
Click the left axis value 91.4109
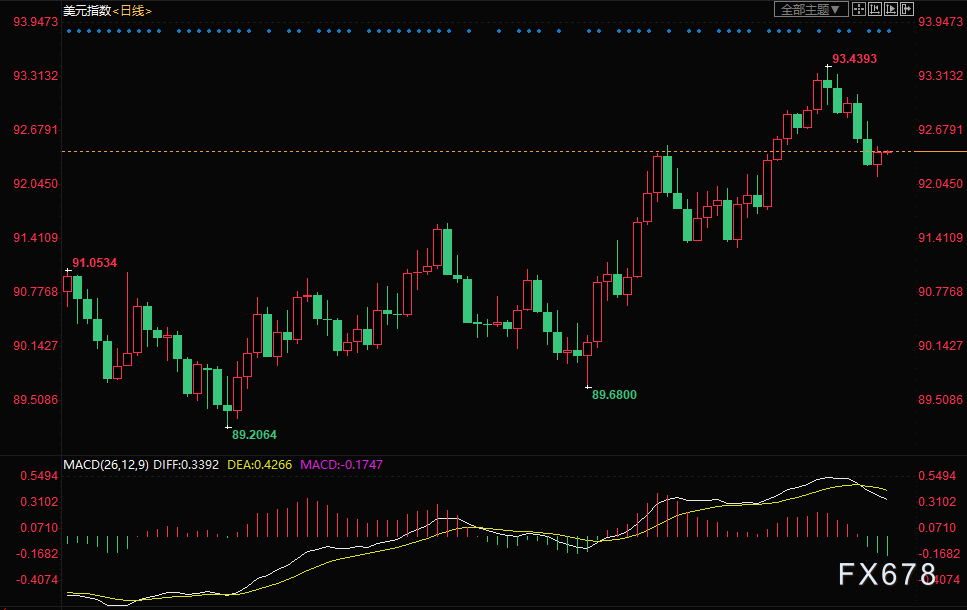(36, 237)
